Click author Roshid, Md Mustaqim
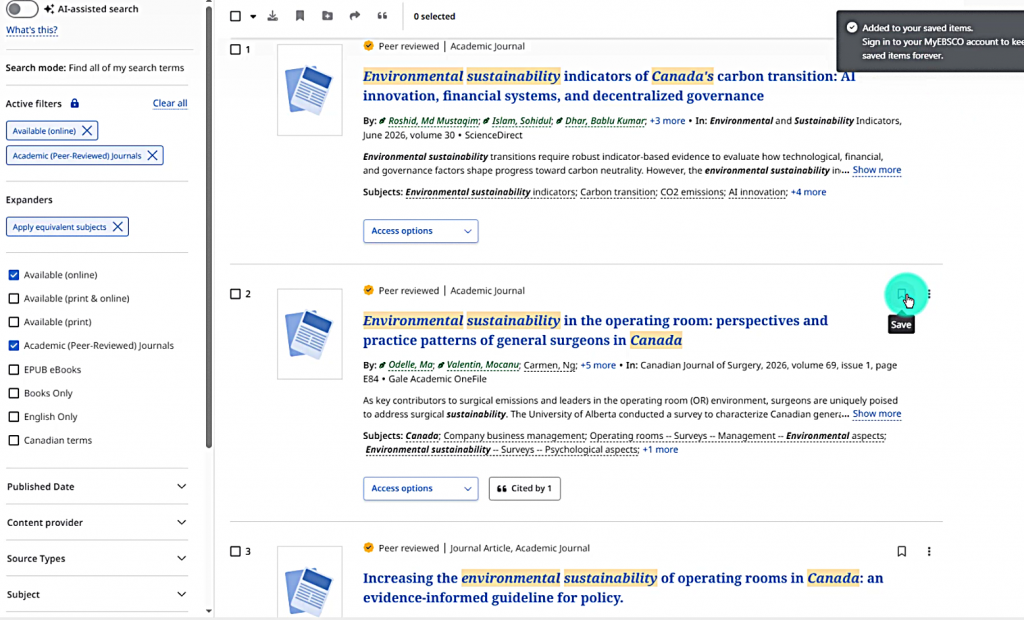 pos(433,121)
